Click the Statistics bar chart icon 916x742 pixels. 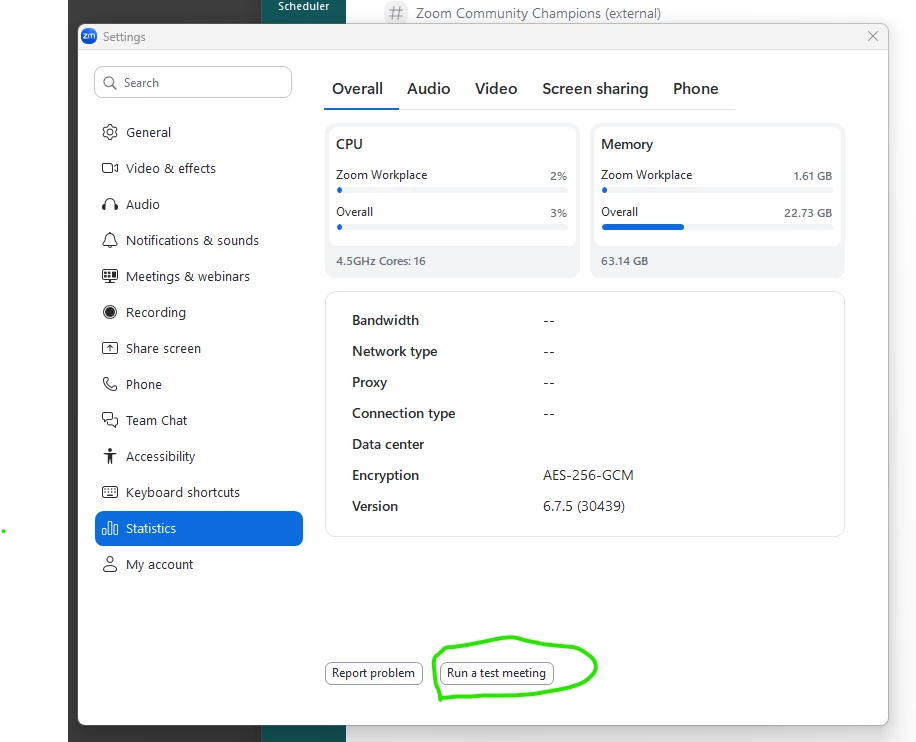pyautogui.click(x=110, y=528)
